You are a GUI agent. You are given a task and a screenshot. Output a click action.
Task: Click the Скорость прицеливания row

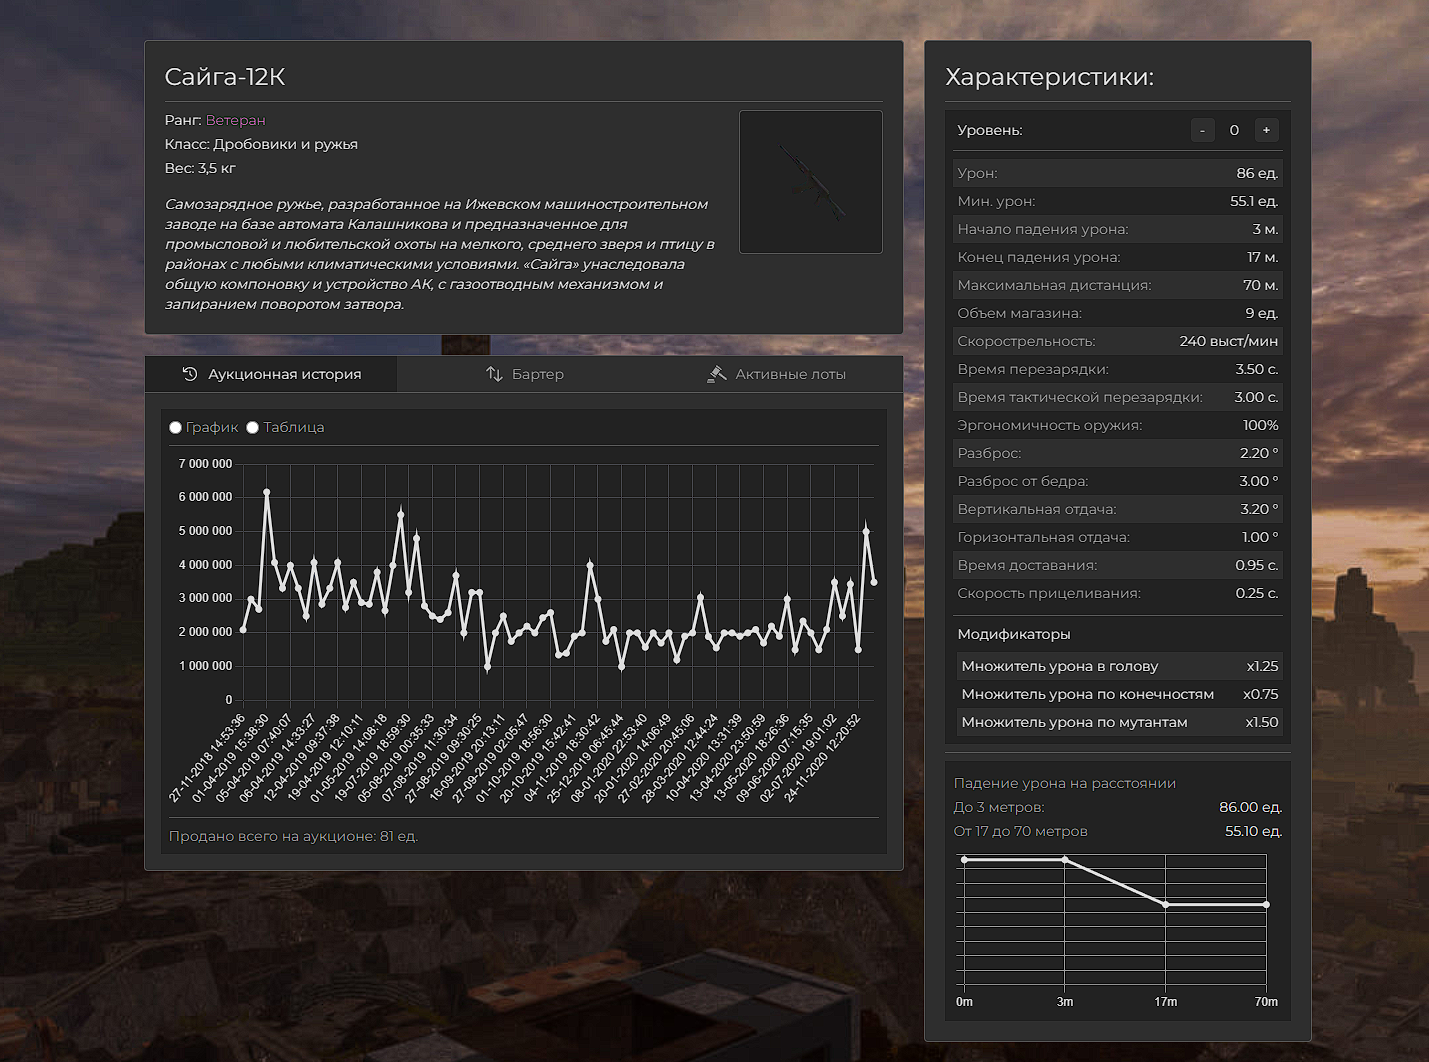click(x=1118, y=593)
